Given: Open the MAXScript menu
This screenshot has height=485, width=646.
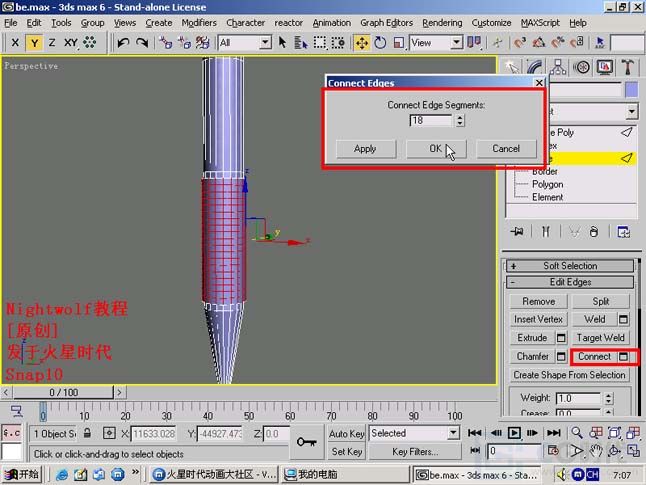Looking at the screenshot, I should (x=540, y=23).
